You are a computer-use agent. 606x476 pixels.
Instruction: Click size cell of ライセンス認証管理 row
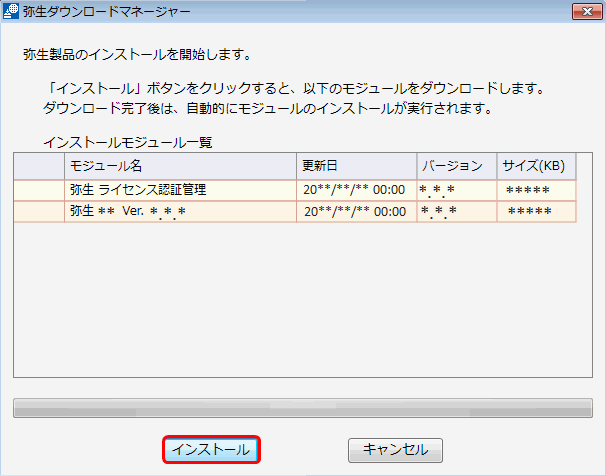(x=536, y=190)
